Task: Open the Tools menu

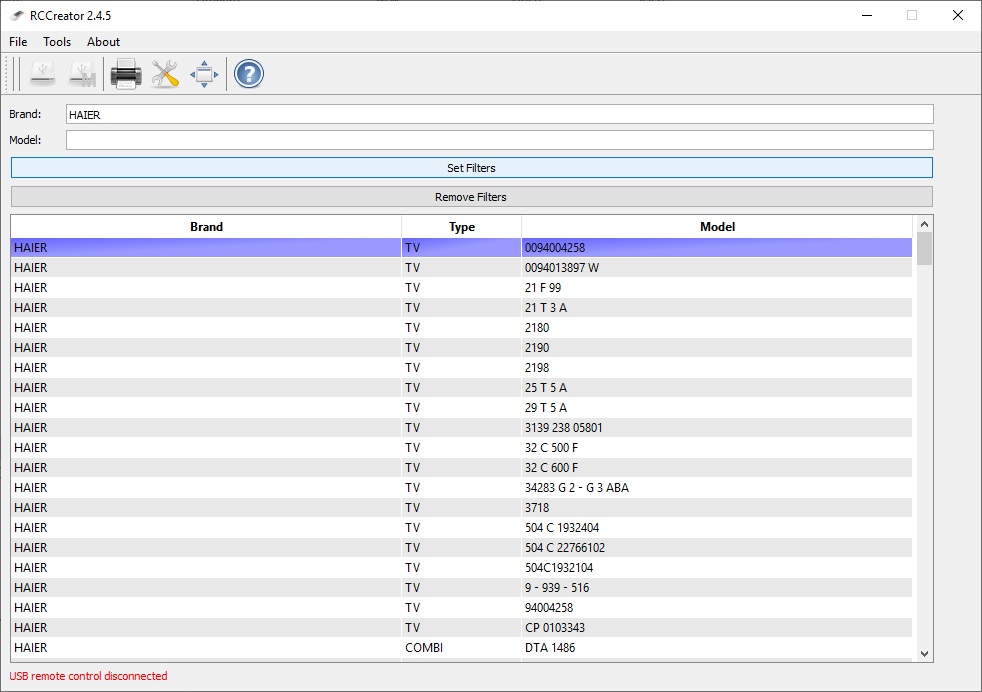Action: click(56, 42)
